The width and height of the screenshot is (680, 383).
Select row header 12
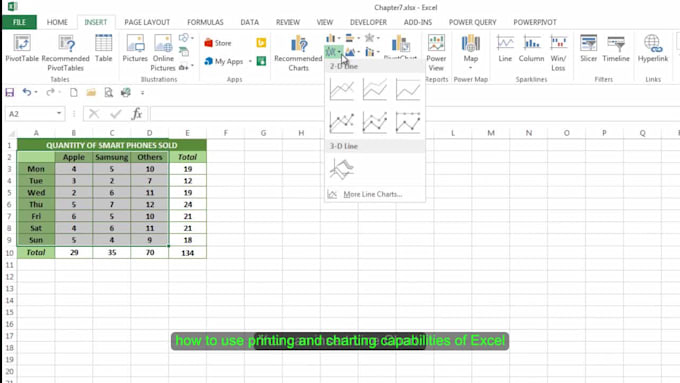point(9,277)
